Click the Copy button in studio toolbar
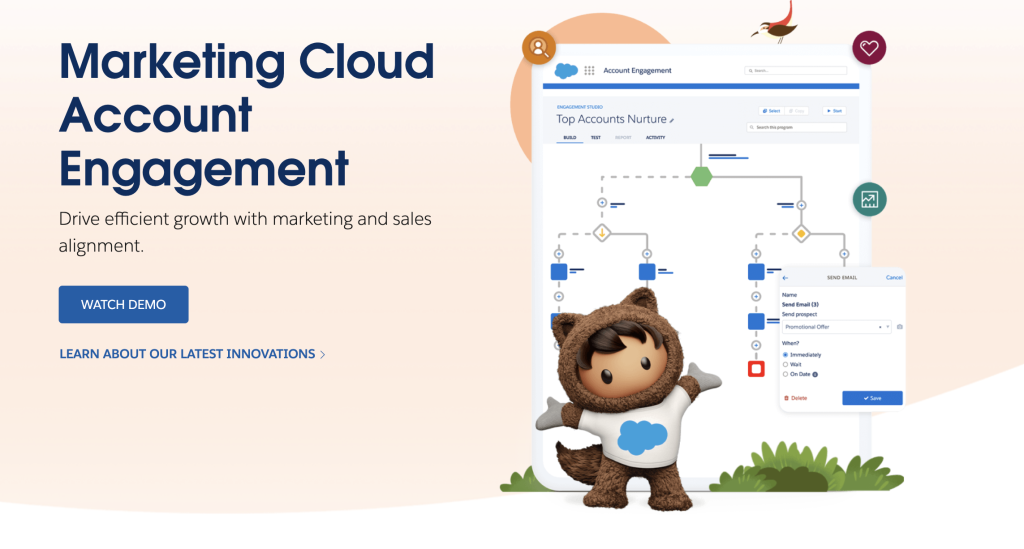1024x549 pixels. coord(797,111)
